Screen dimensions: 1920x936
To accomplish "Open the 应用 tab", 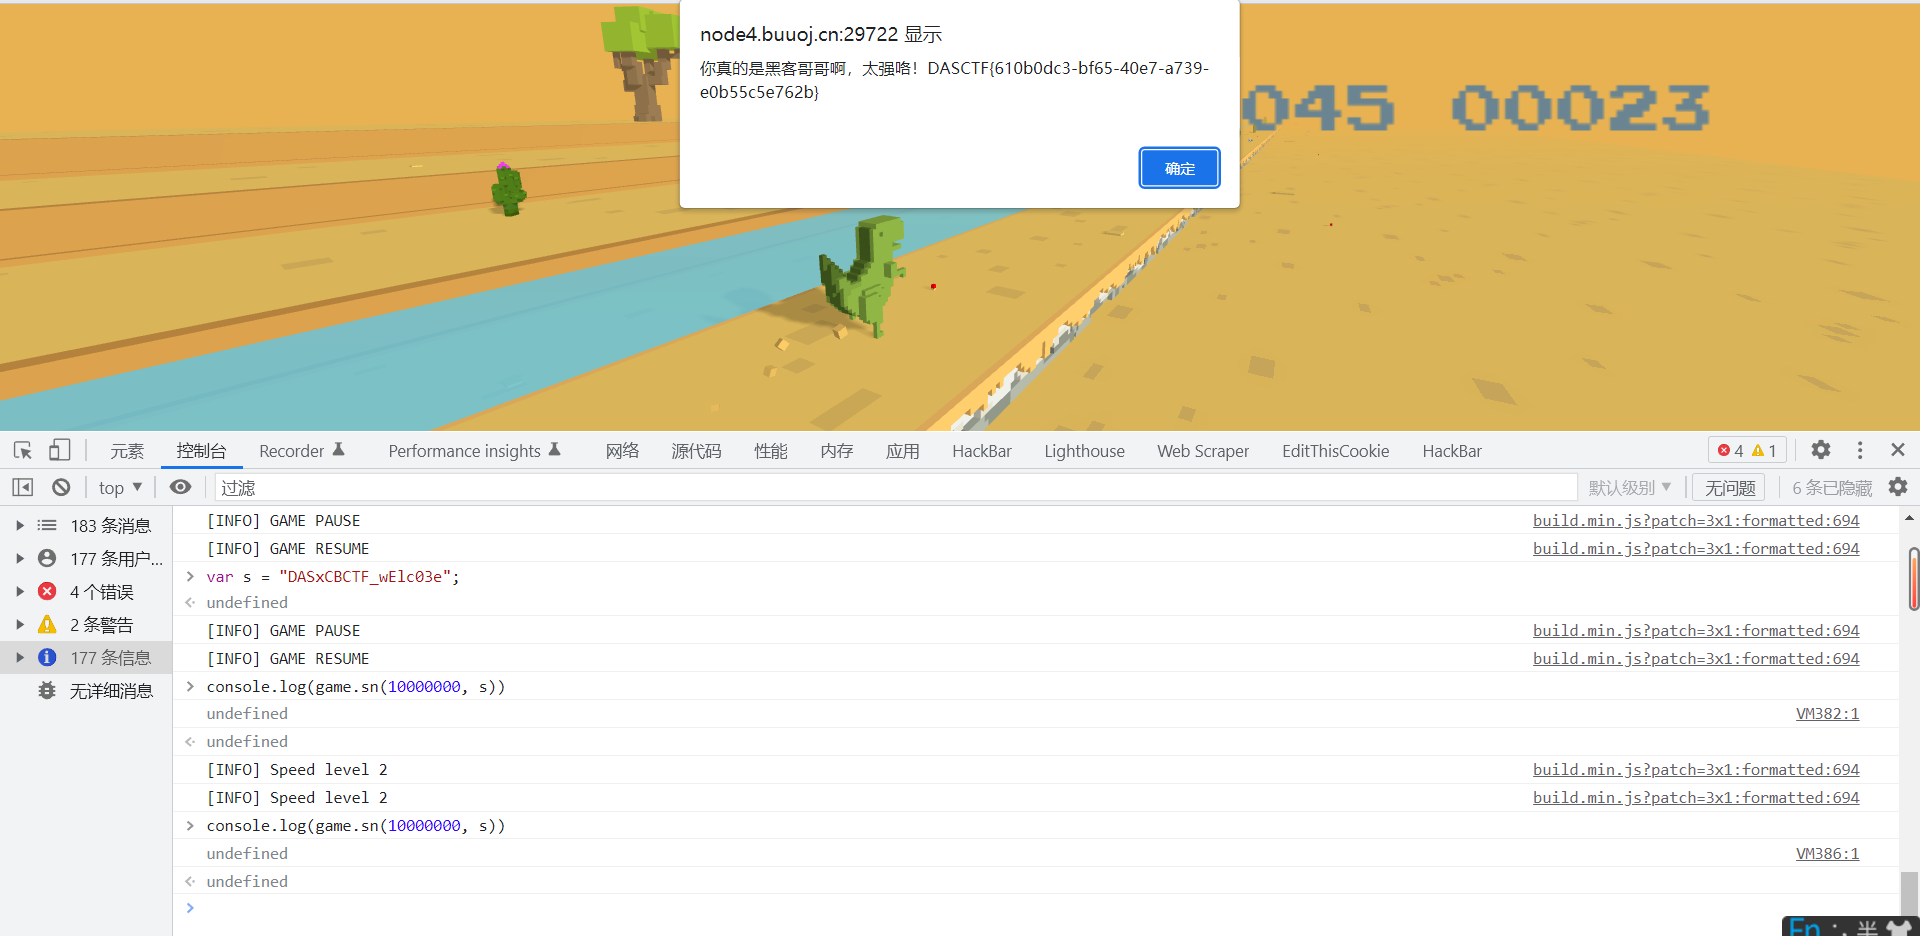I will coord(903,451).
